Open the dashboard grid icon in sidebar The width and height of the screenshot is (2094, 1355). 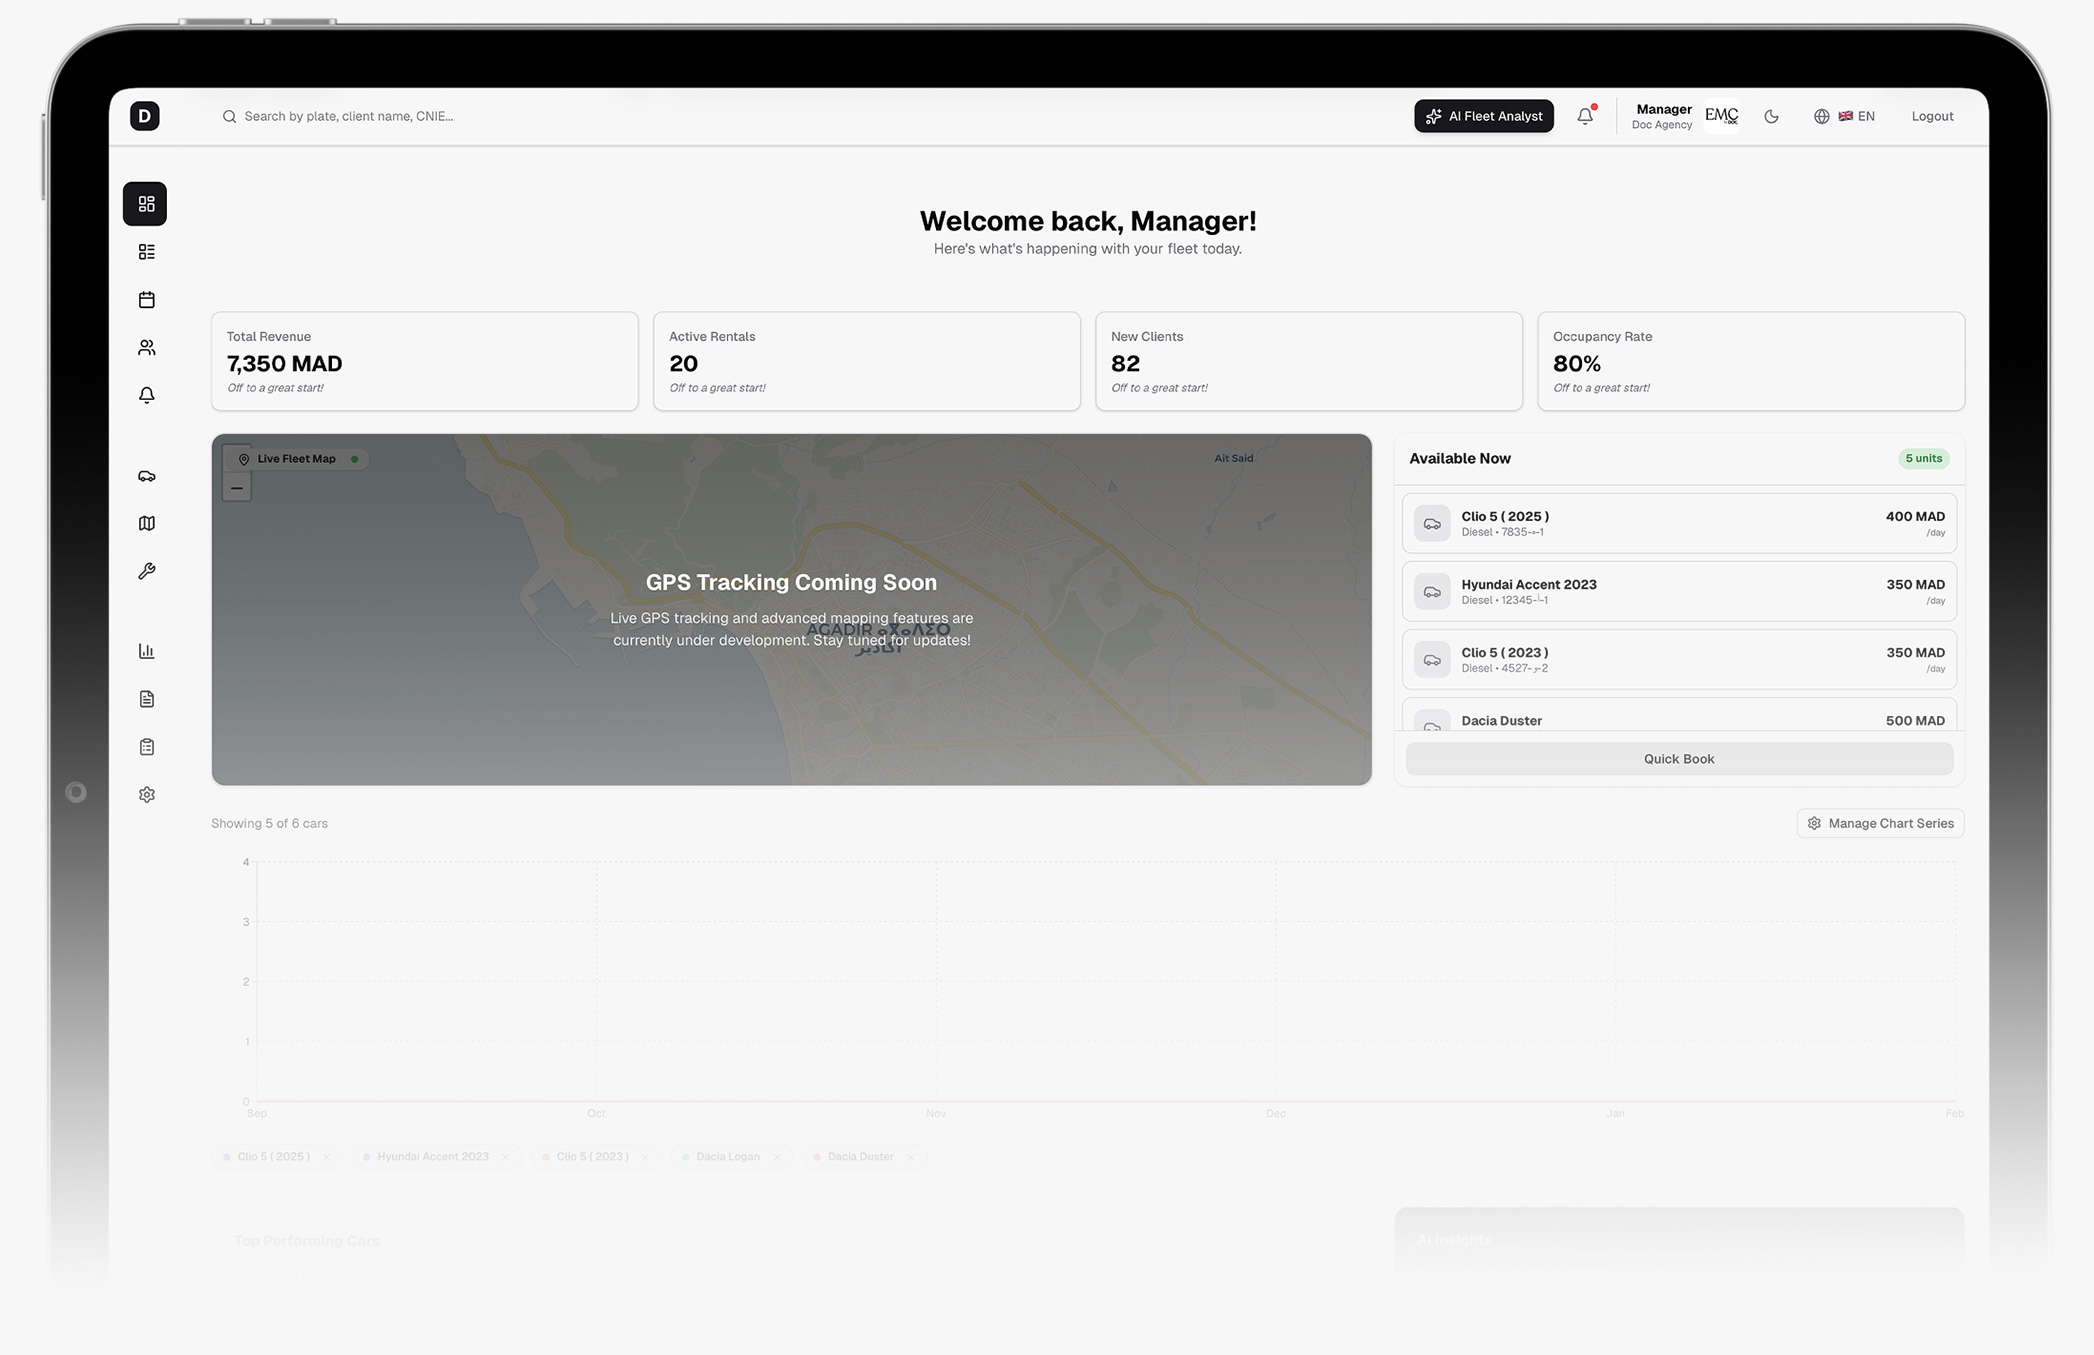146,204
